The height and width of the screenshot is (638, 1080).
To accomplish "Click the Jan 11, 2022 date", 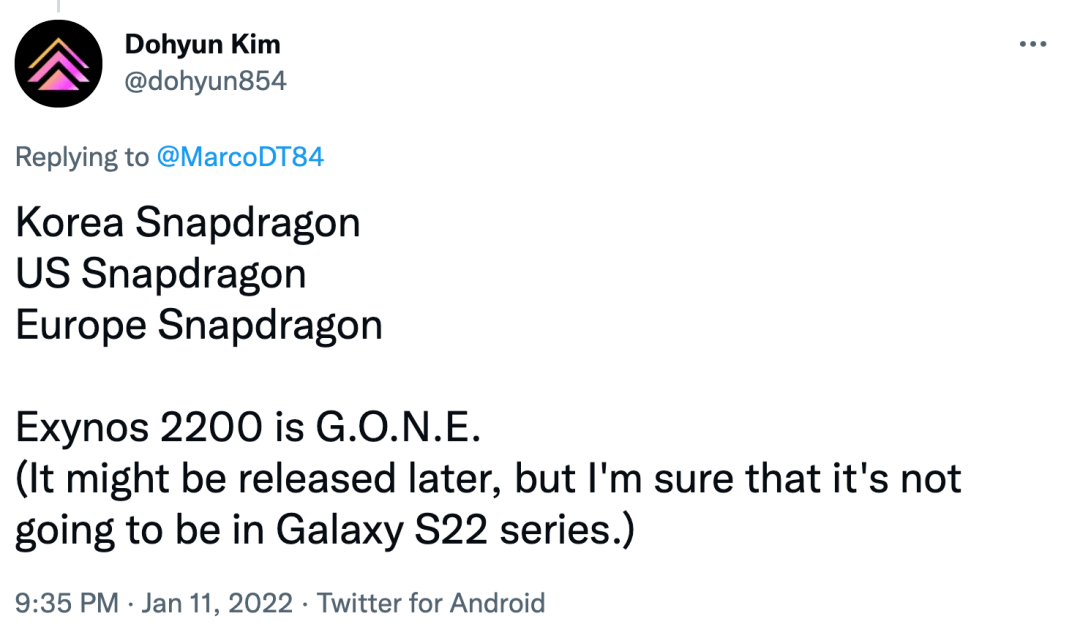I will [x=217, y=603].
